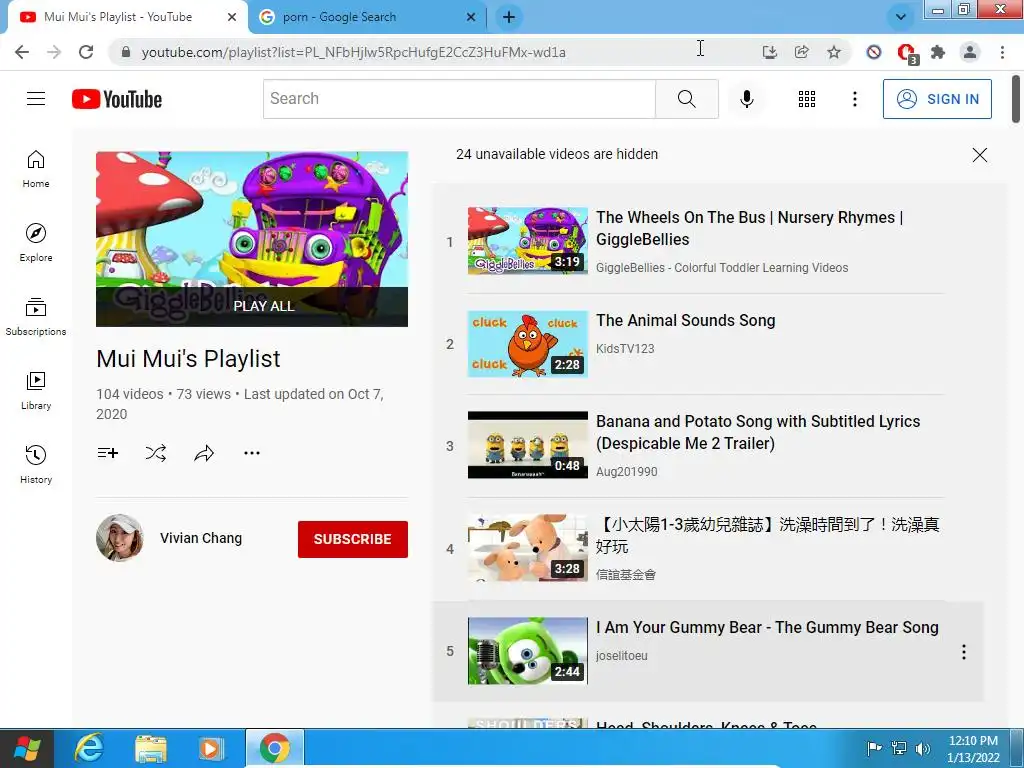Open the minions video thumbnail
The image size is (1024, 768).
click(528, 445)
